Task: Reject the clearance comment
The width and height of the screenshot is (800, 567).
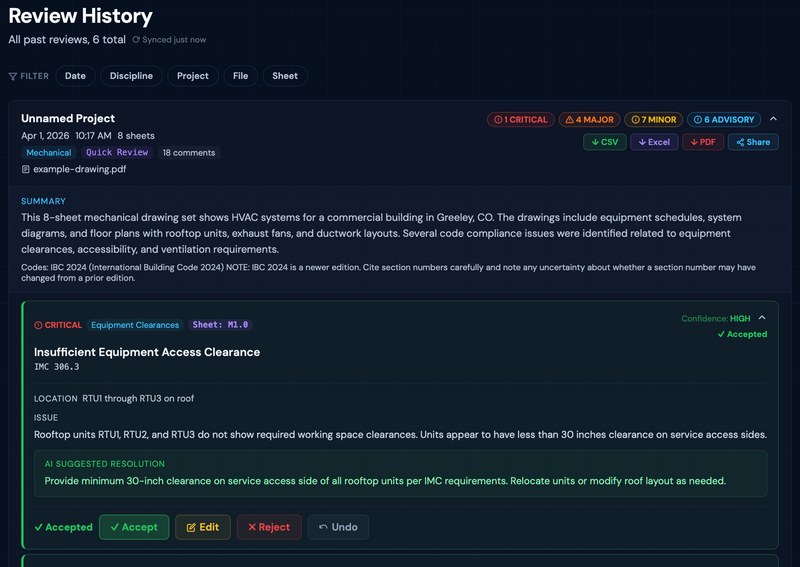Action: tap(269, 527)
